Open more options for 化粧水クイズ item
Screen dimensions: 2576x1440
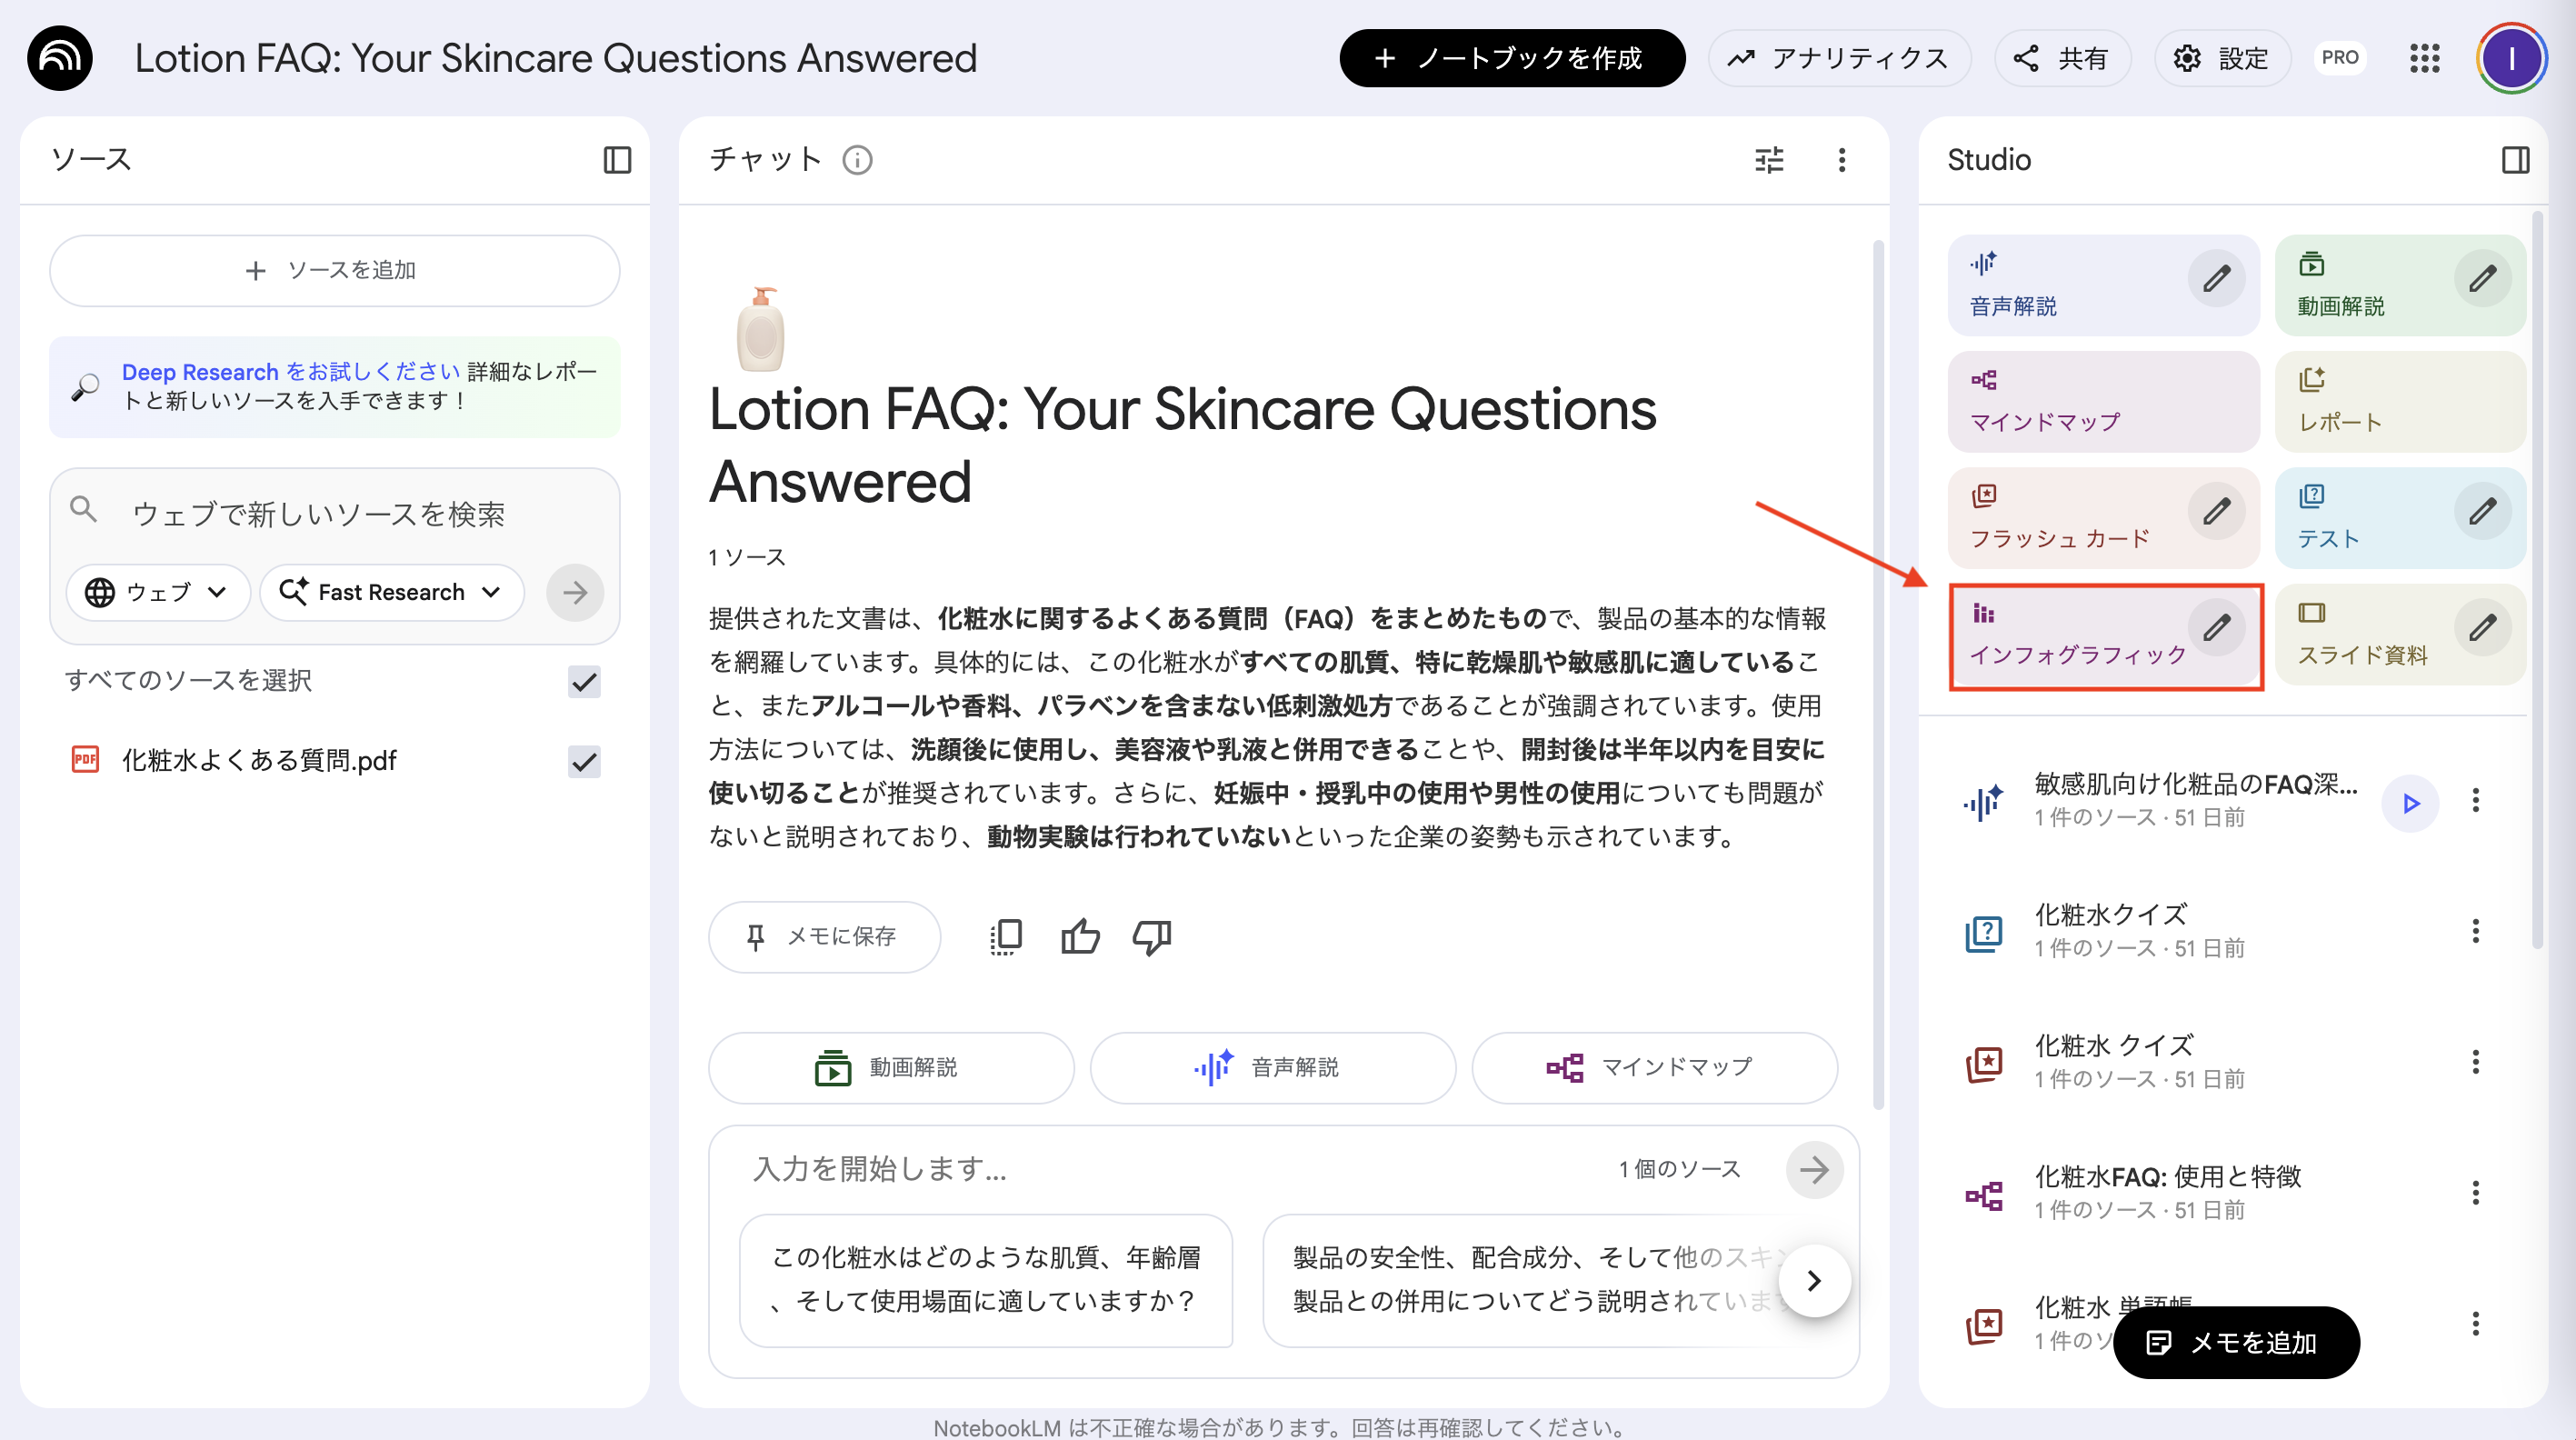2475,931
